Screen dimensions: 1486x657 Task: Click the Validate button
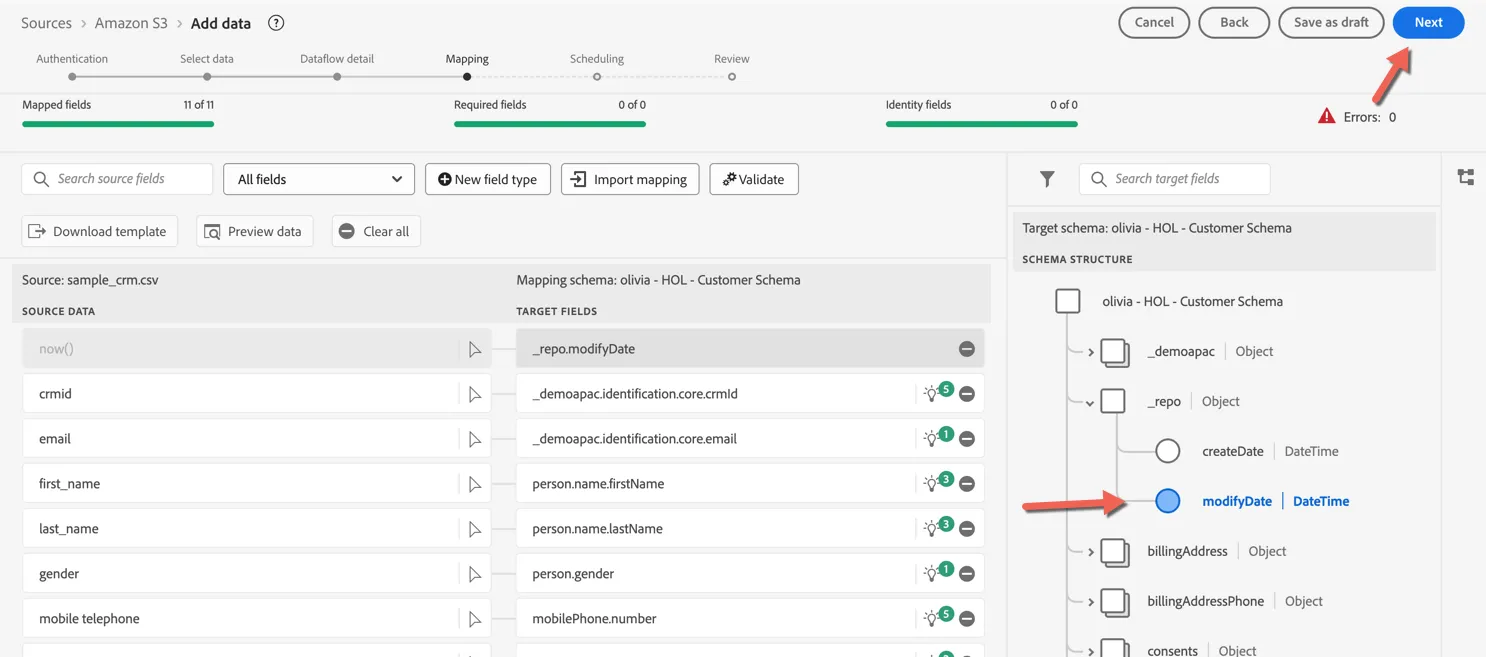coord(754,179)
